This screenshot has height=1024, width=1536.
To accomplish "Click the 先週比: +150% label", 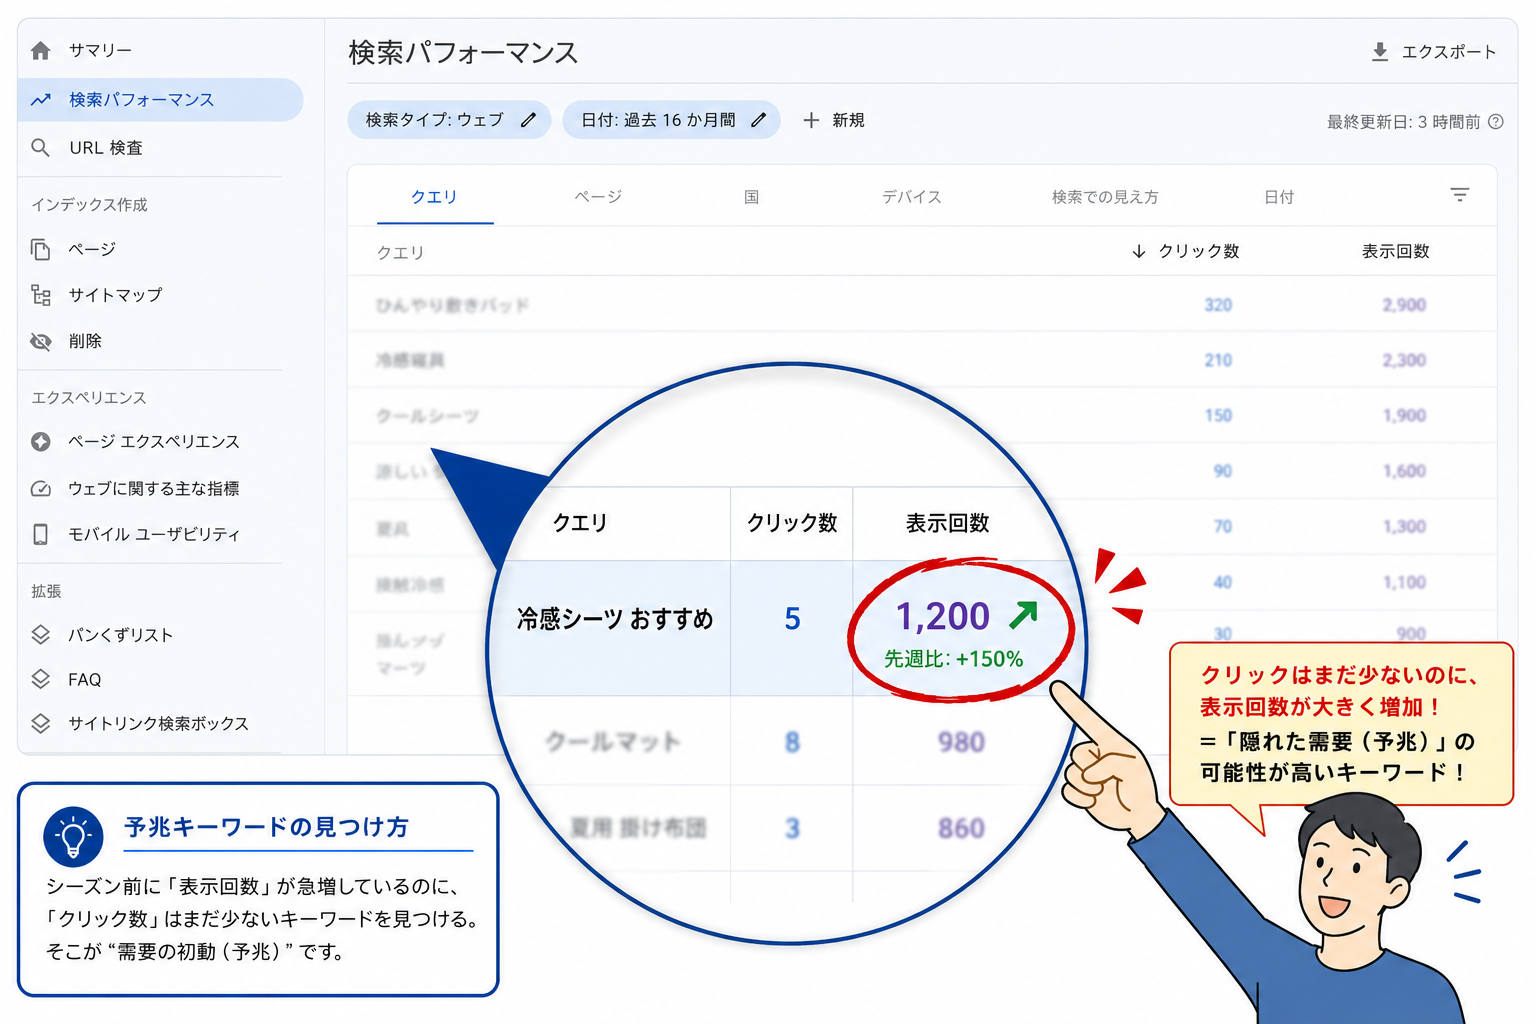I will (954, 659).
